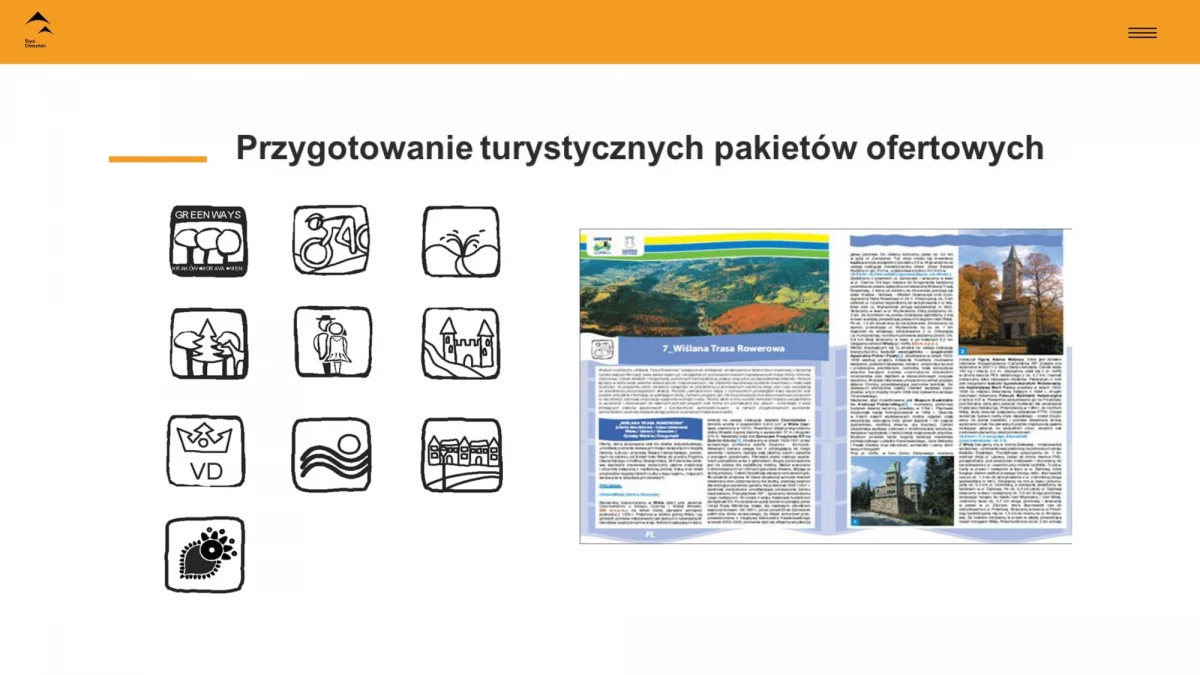1200x675 pixels.
Task: Click the decorative hedgehog ornament pictogram
Action: tap(205, 555)
